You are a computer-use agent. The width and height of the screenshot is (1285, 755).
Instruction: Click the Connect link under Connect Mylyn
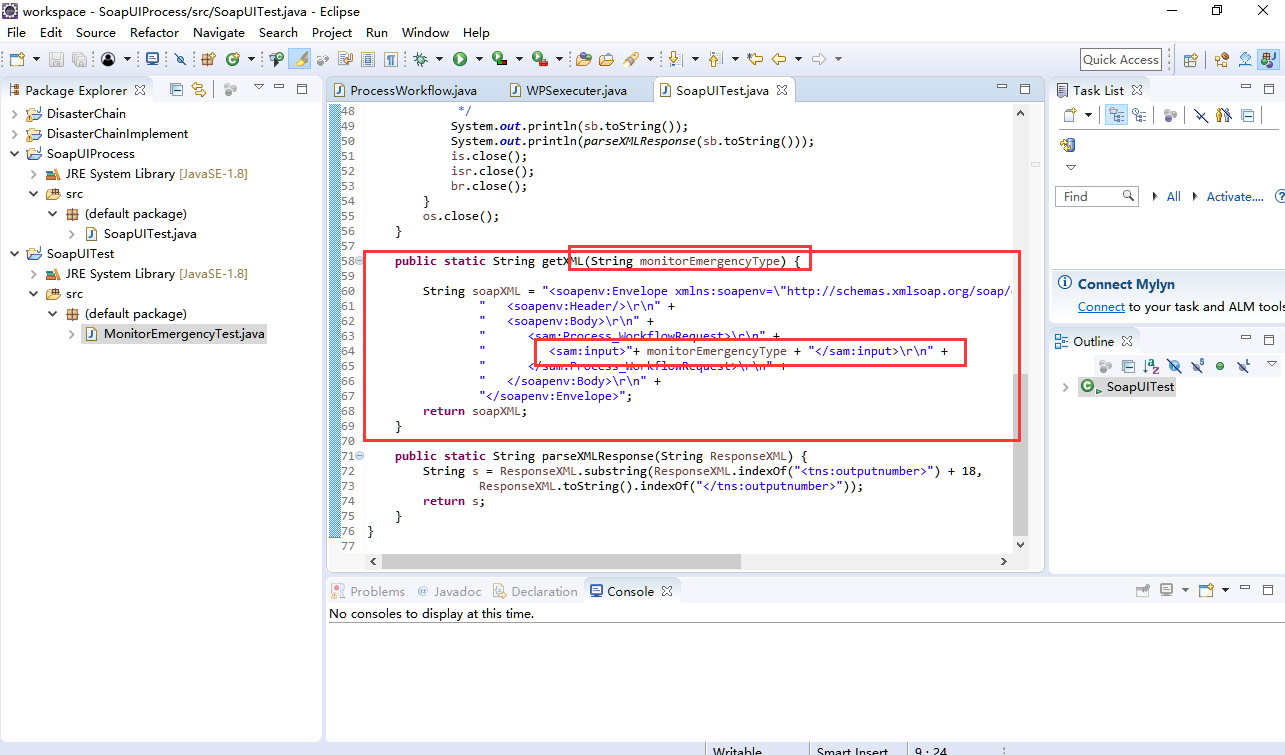point(1100,307)
